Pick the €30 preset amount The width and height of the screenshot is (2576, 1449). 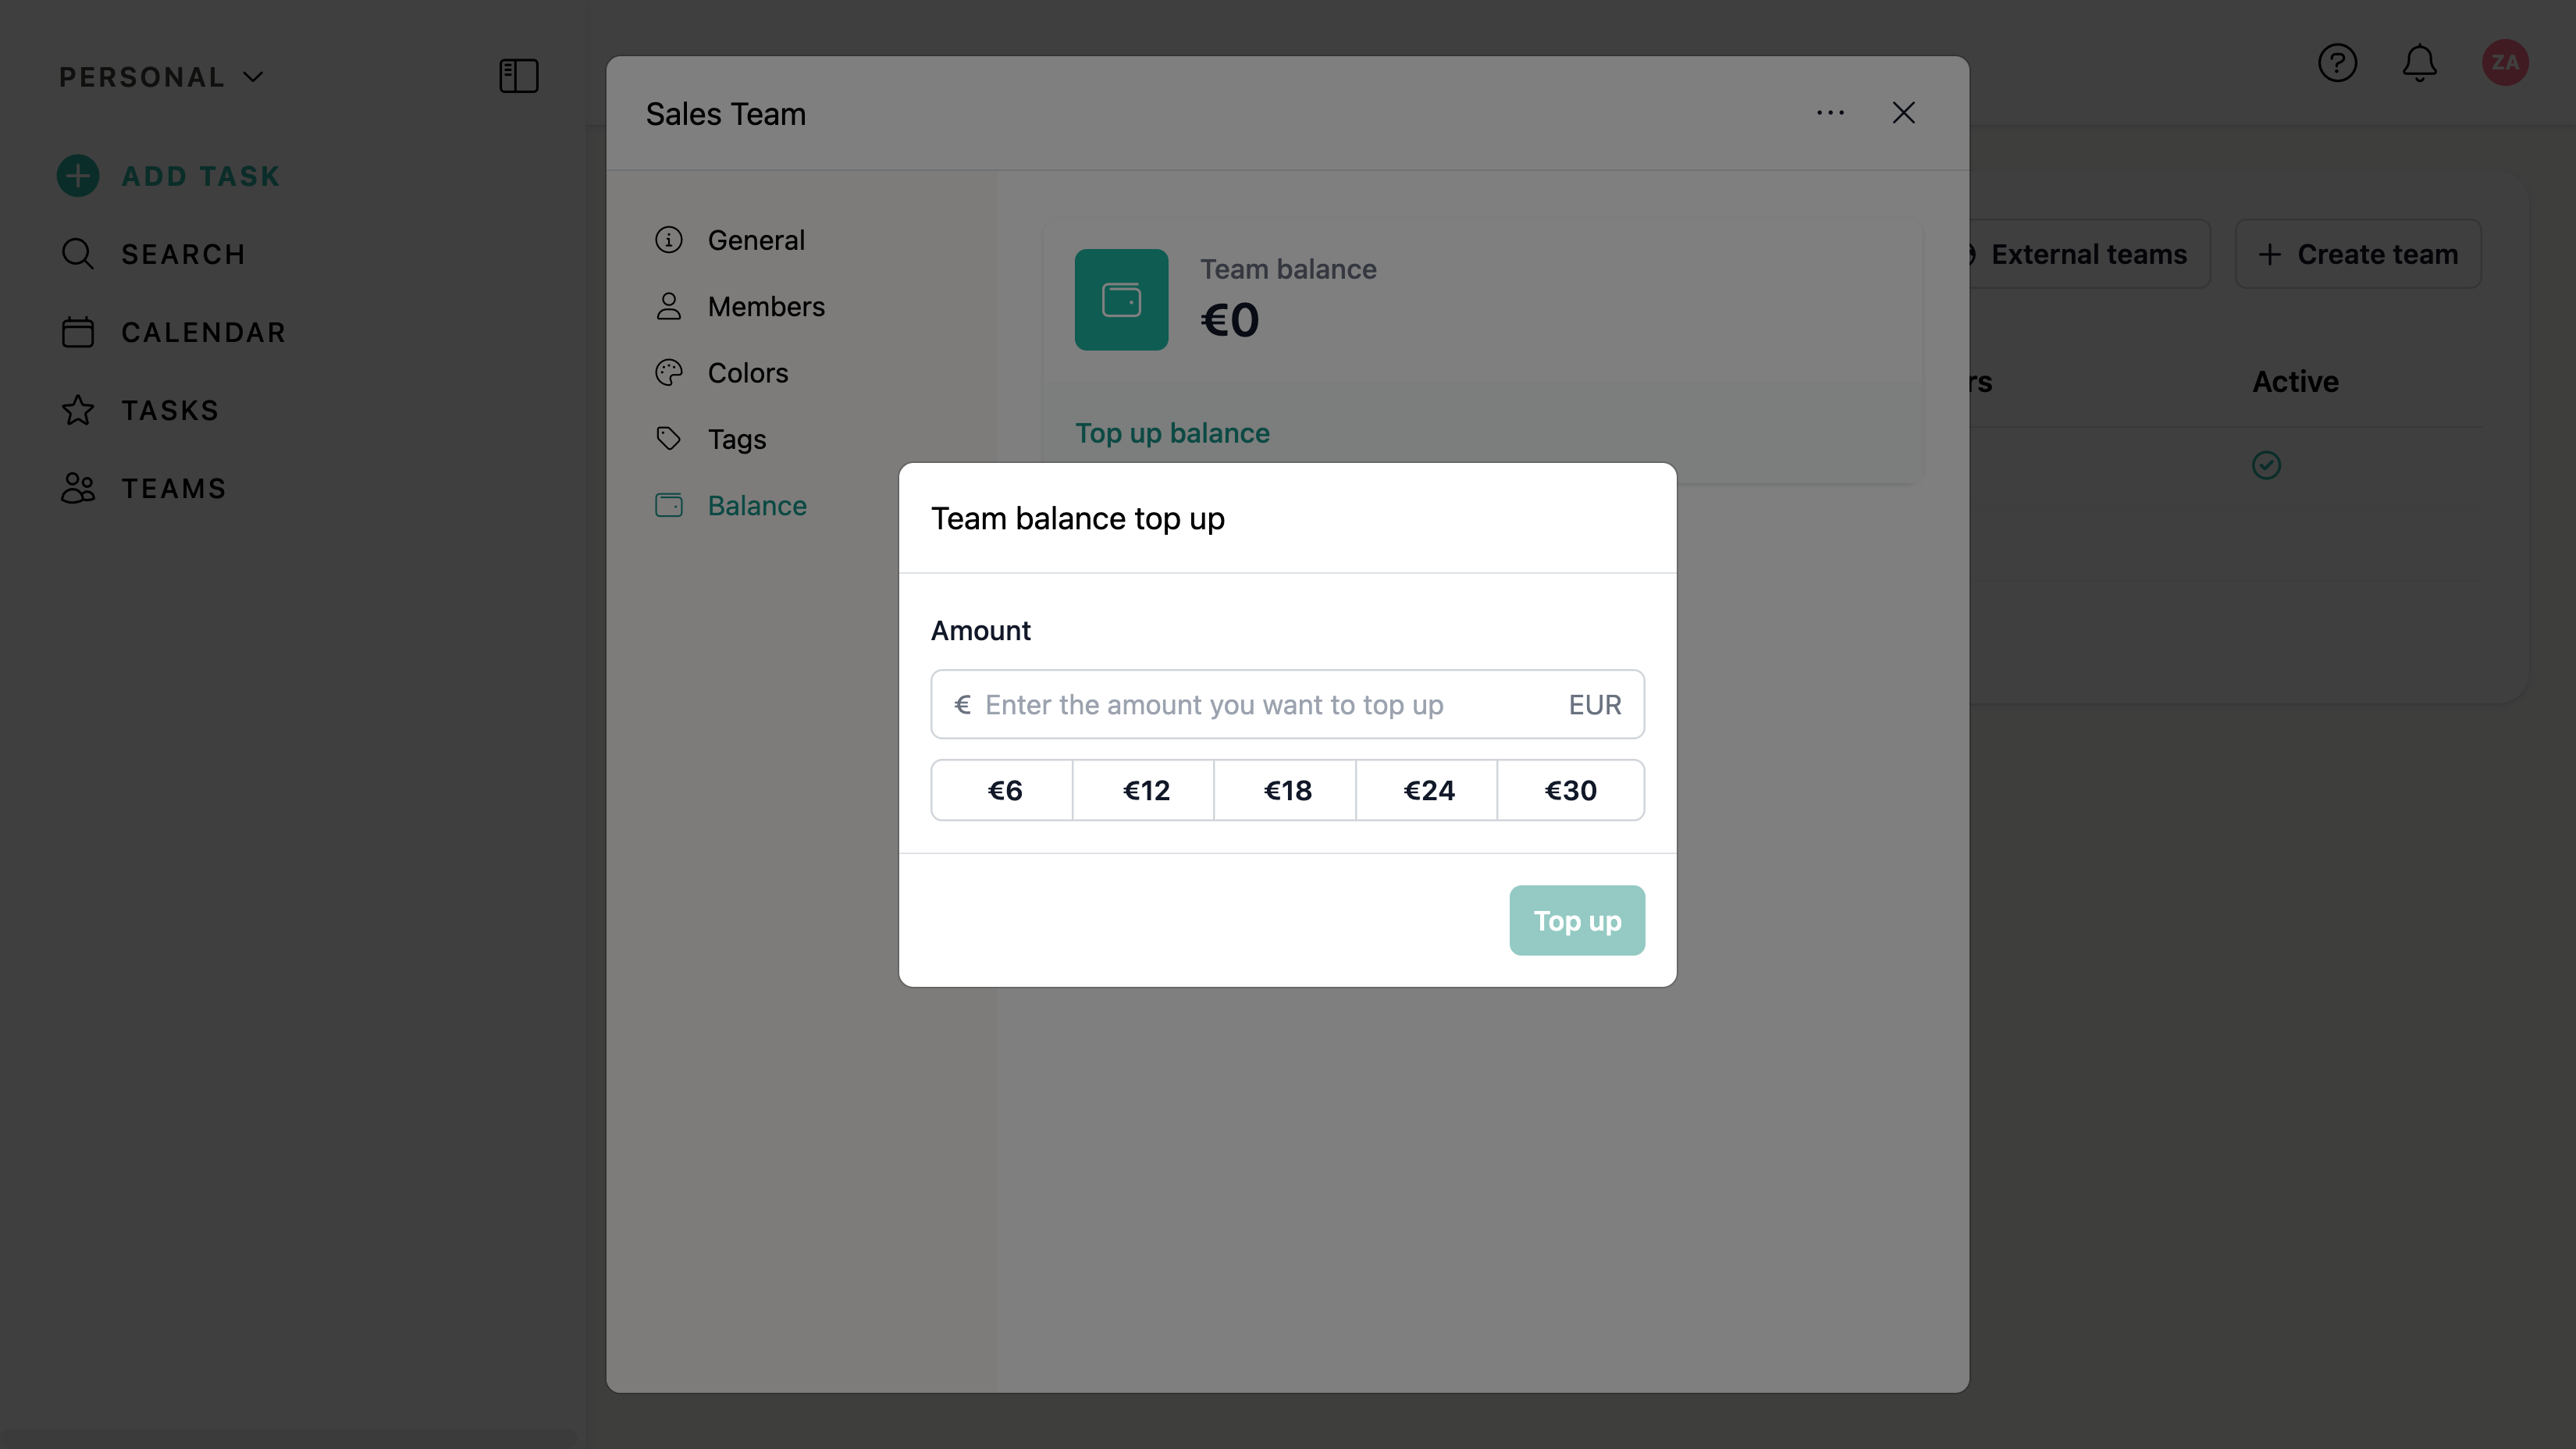click(1570, 790)
